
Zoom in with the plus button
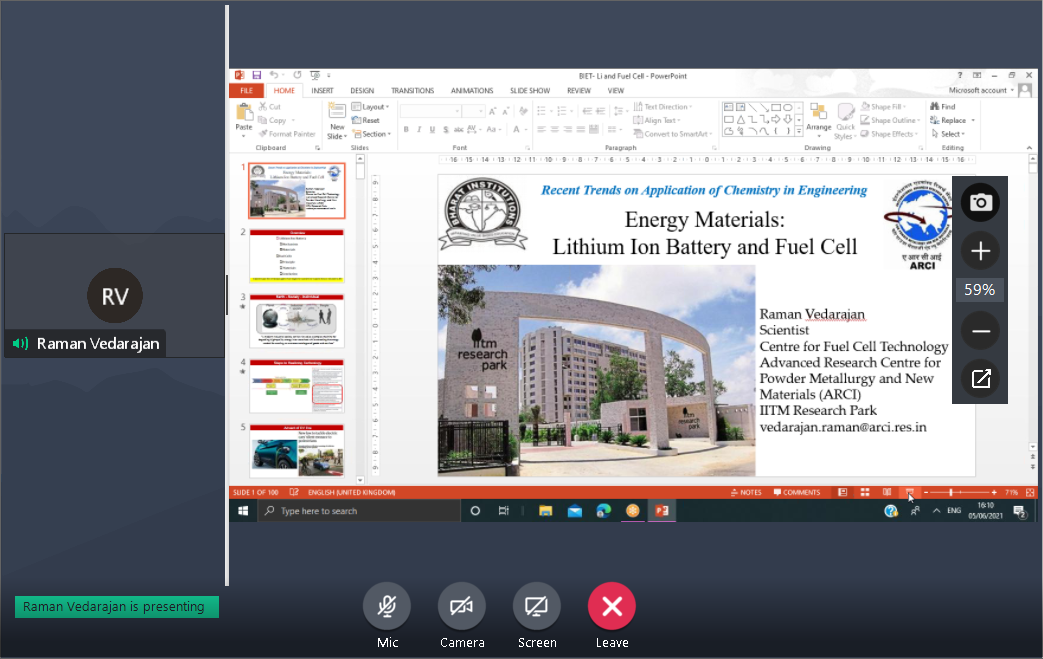[980, 251]
